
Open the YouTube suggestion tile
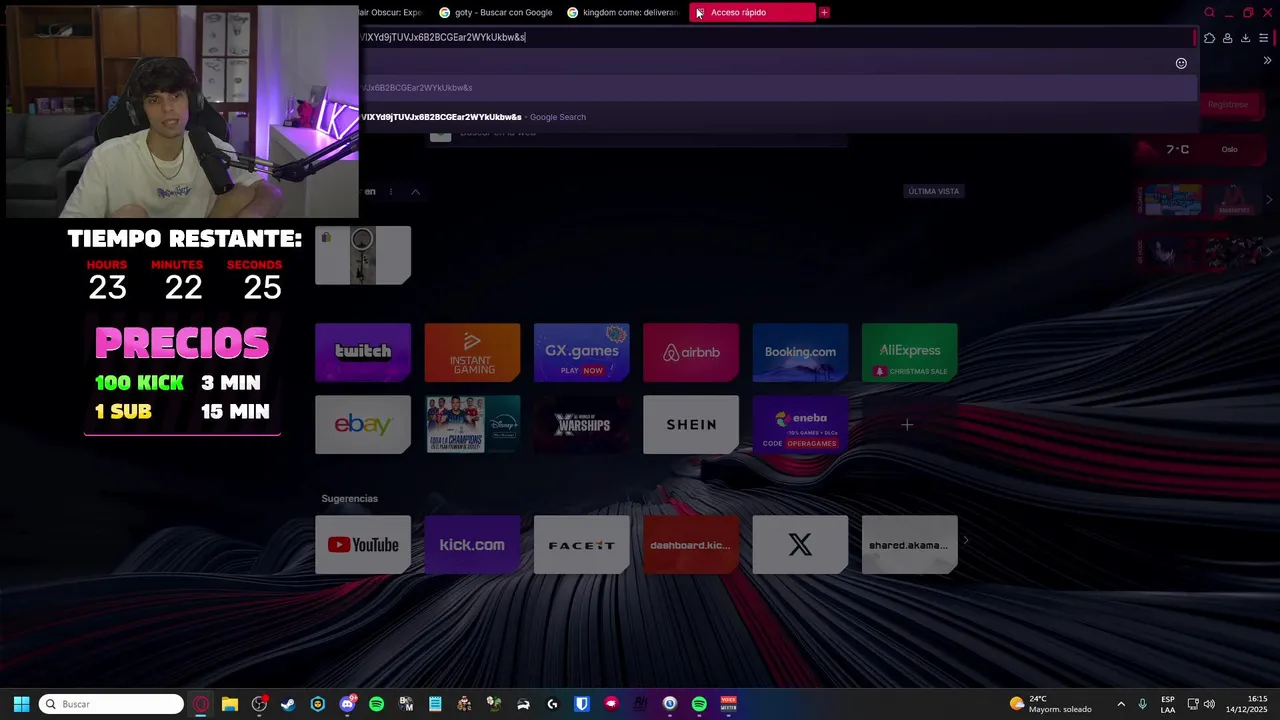[x=363, y=545]
